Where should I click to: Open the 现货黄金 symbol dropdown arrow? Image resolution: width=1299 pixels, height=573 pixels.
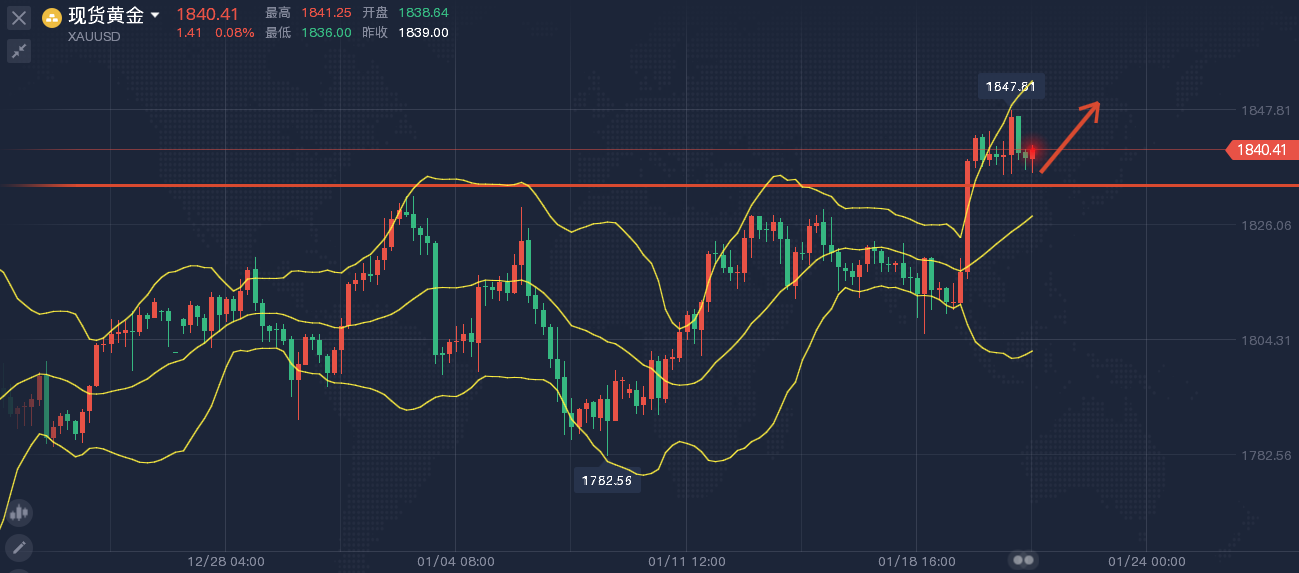click(155, 16)
